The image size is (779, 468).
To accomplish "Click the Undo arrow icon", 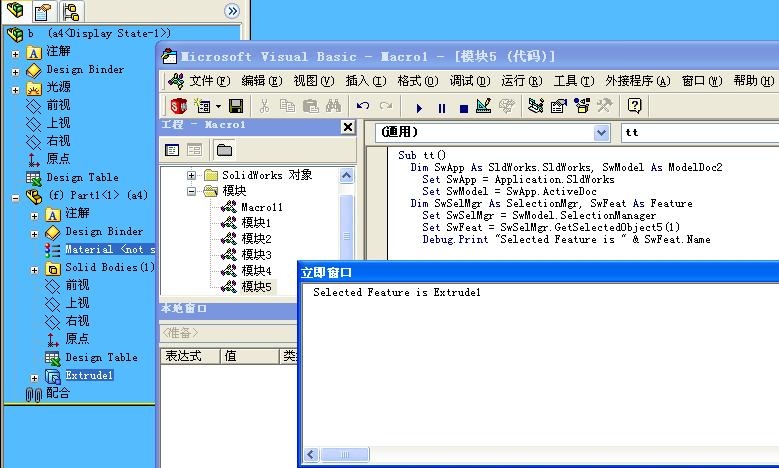I will 363,106.
